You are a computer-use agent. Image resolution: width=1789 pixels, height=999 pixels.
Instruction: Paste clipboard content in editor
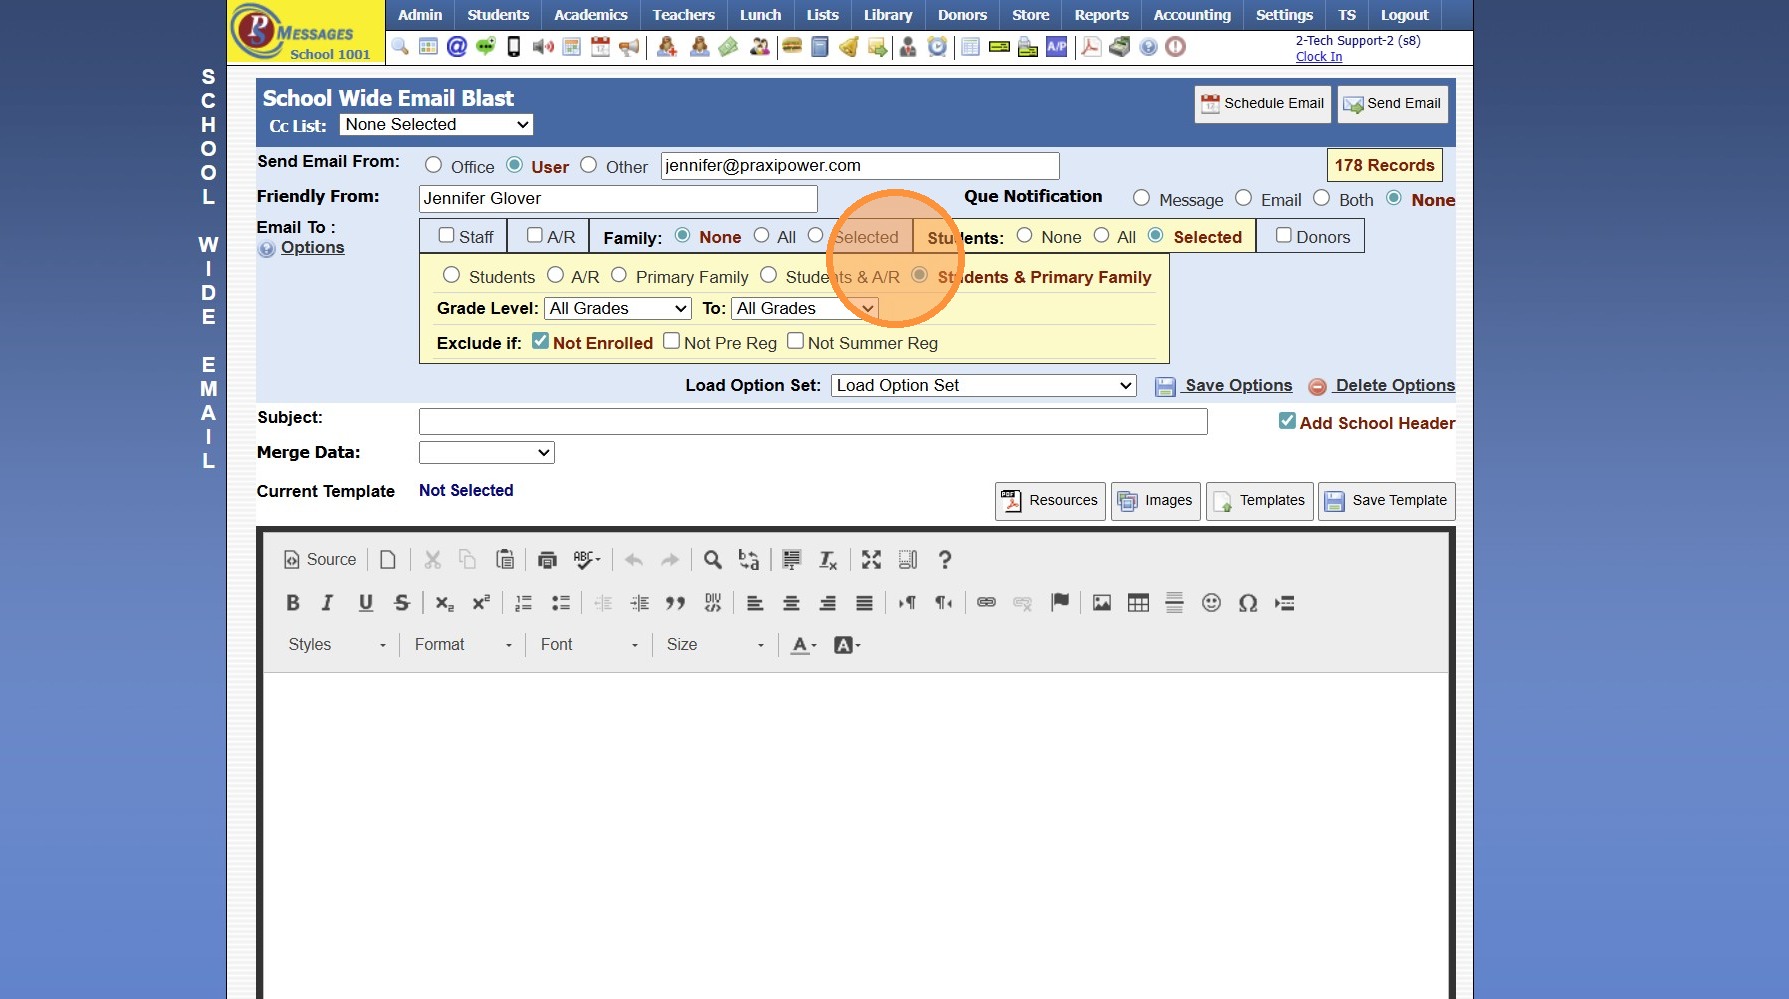pos(505,560)
